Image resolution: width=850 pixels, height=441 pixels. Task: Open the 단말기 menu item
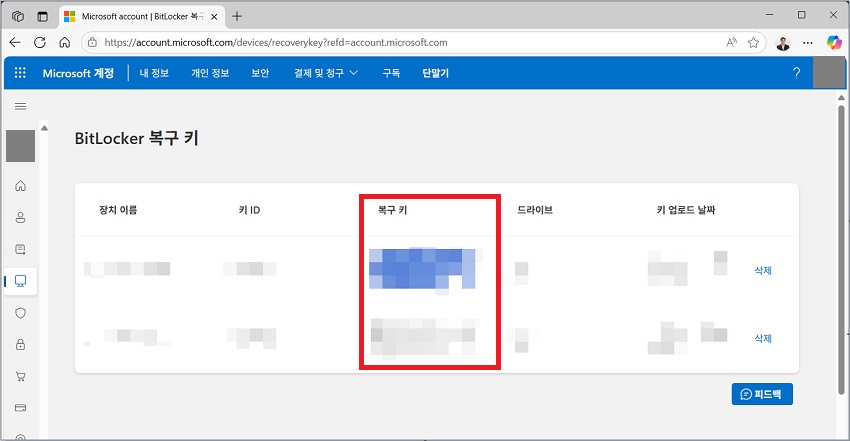click(x=435, y=73)
